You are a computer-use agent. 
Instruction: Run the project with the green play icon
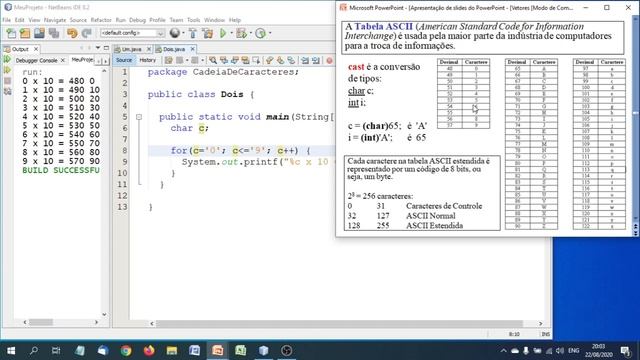click(223, 33)
